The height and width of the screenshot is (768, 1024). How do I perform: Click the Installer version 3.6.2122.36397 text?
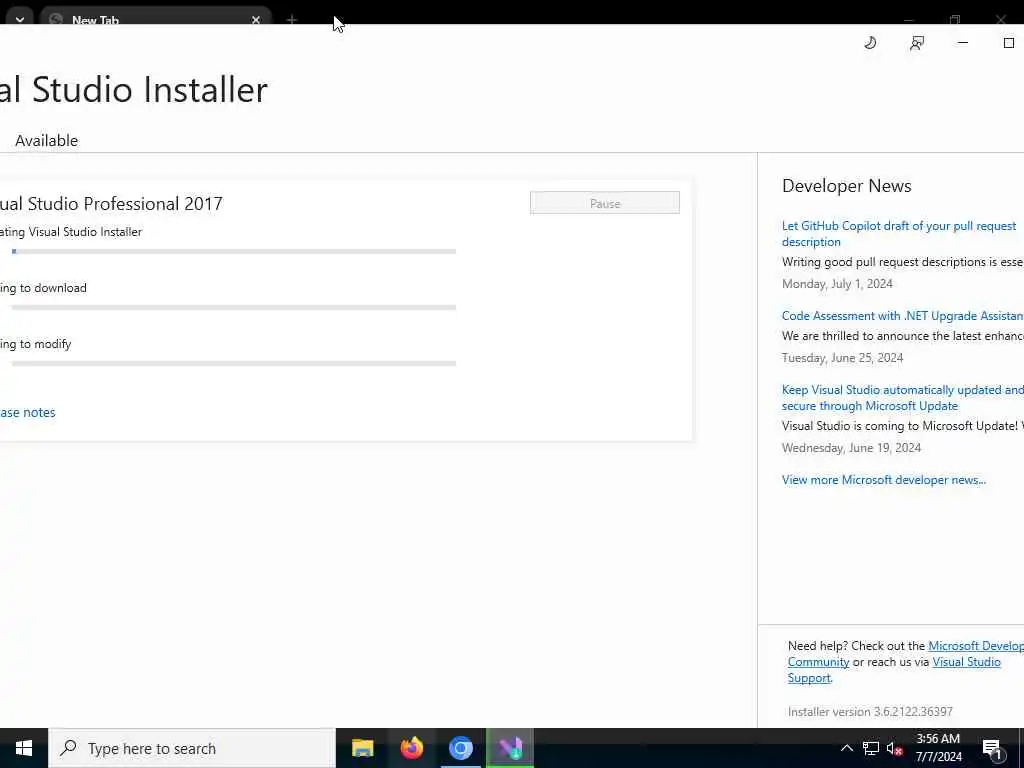[870, 712]
